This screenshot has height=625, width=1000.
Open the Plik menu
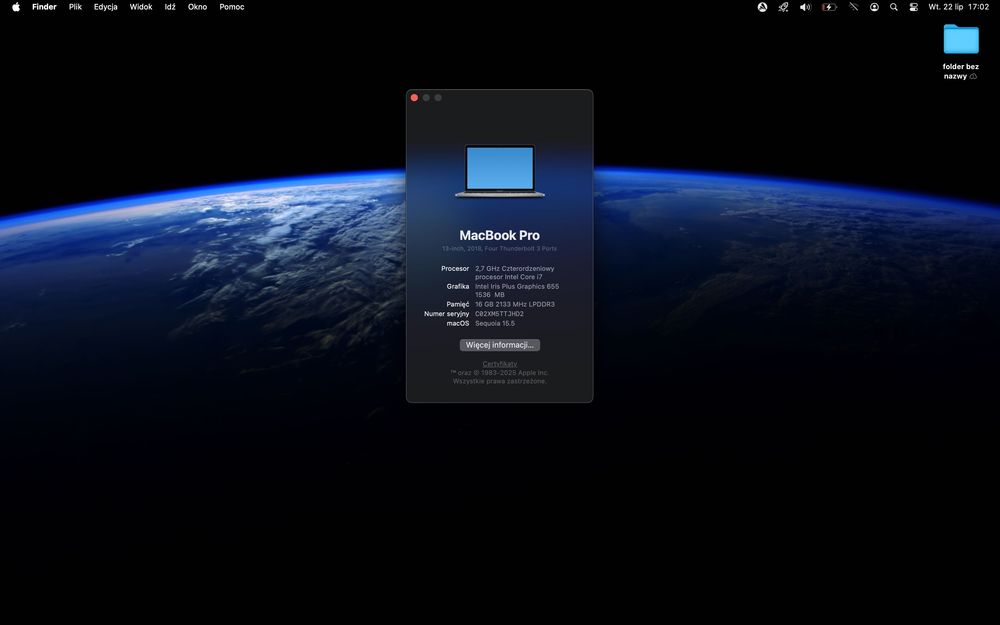click(75, 7)
